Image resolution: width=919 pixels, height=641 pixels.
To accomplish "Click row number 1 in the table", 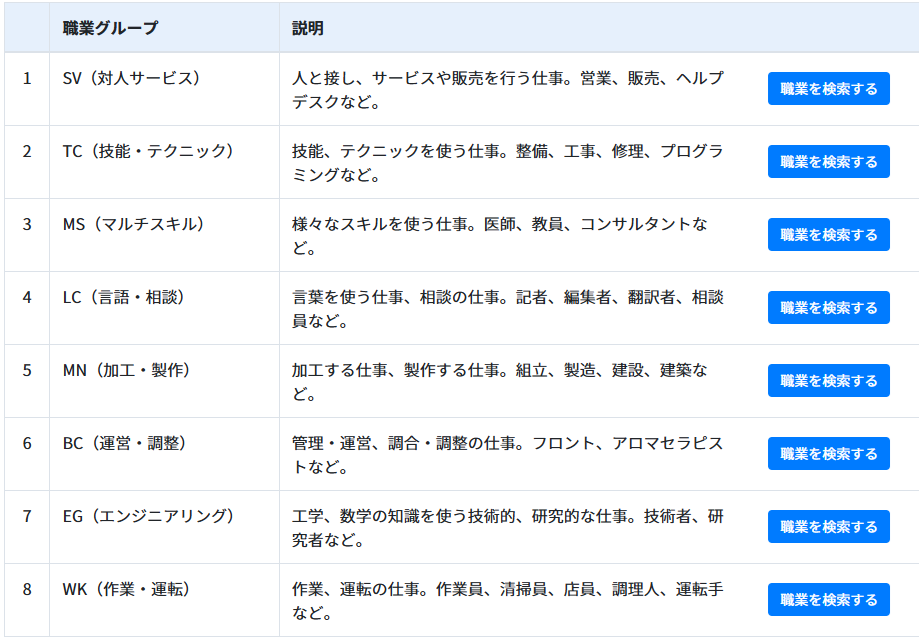I will (x=27, y=79).
